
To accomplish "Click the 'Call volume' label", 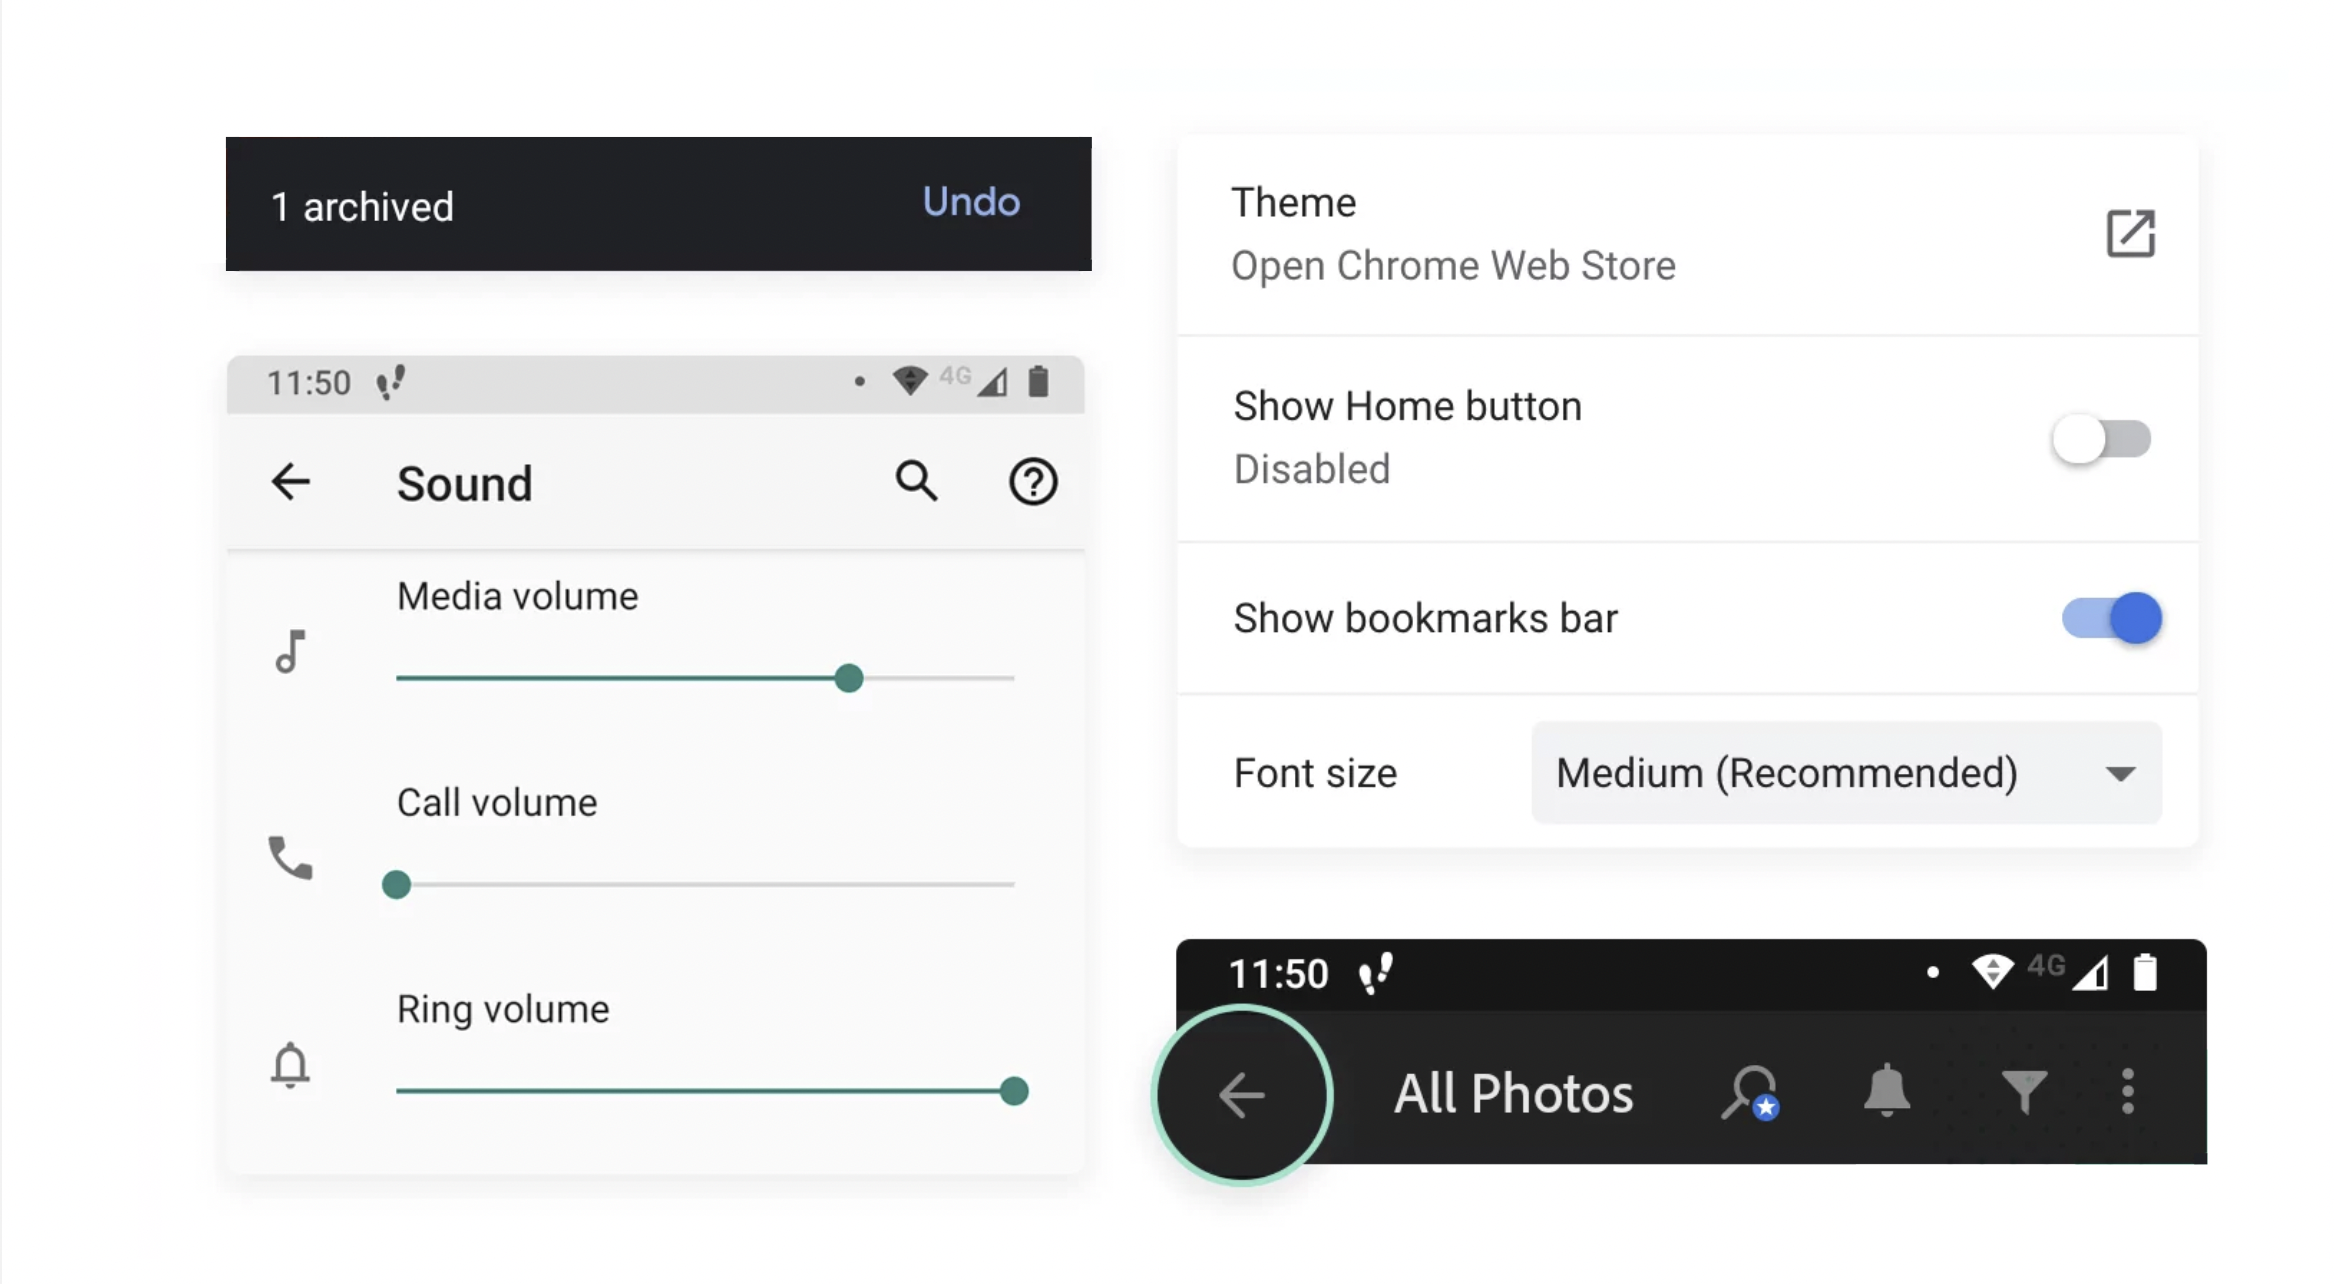I will click(497, 803).
